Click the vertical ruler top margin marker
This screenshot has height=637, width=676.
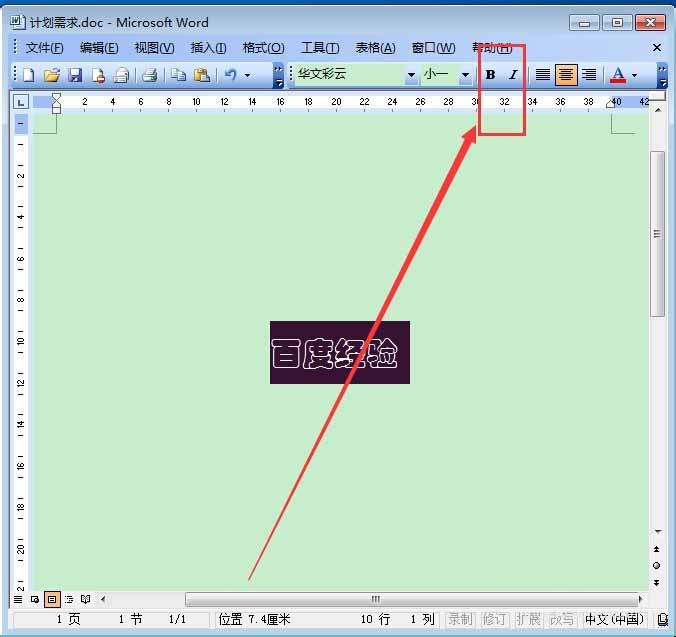pos(21,124)
